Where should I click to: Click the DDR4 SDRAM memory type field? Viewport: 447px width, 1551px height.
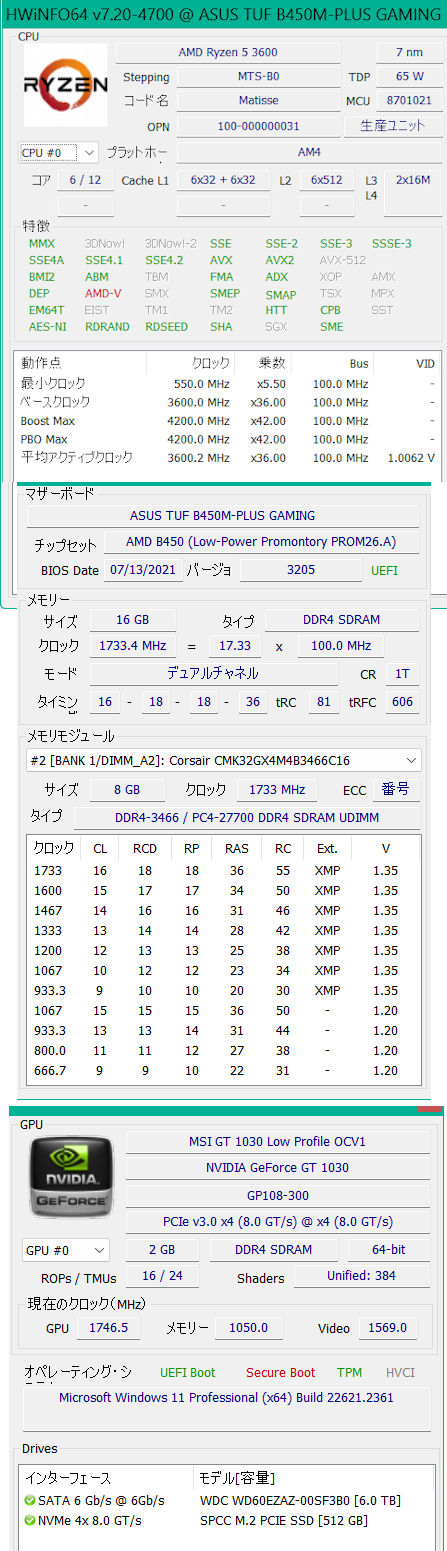pyautogui.click(x=342, y=619)
